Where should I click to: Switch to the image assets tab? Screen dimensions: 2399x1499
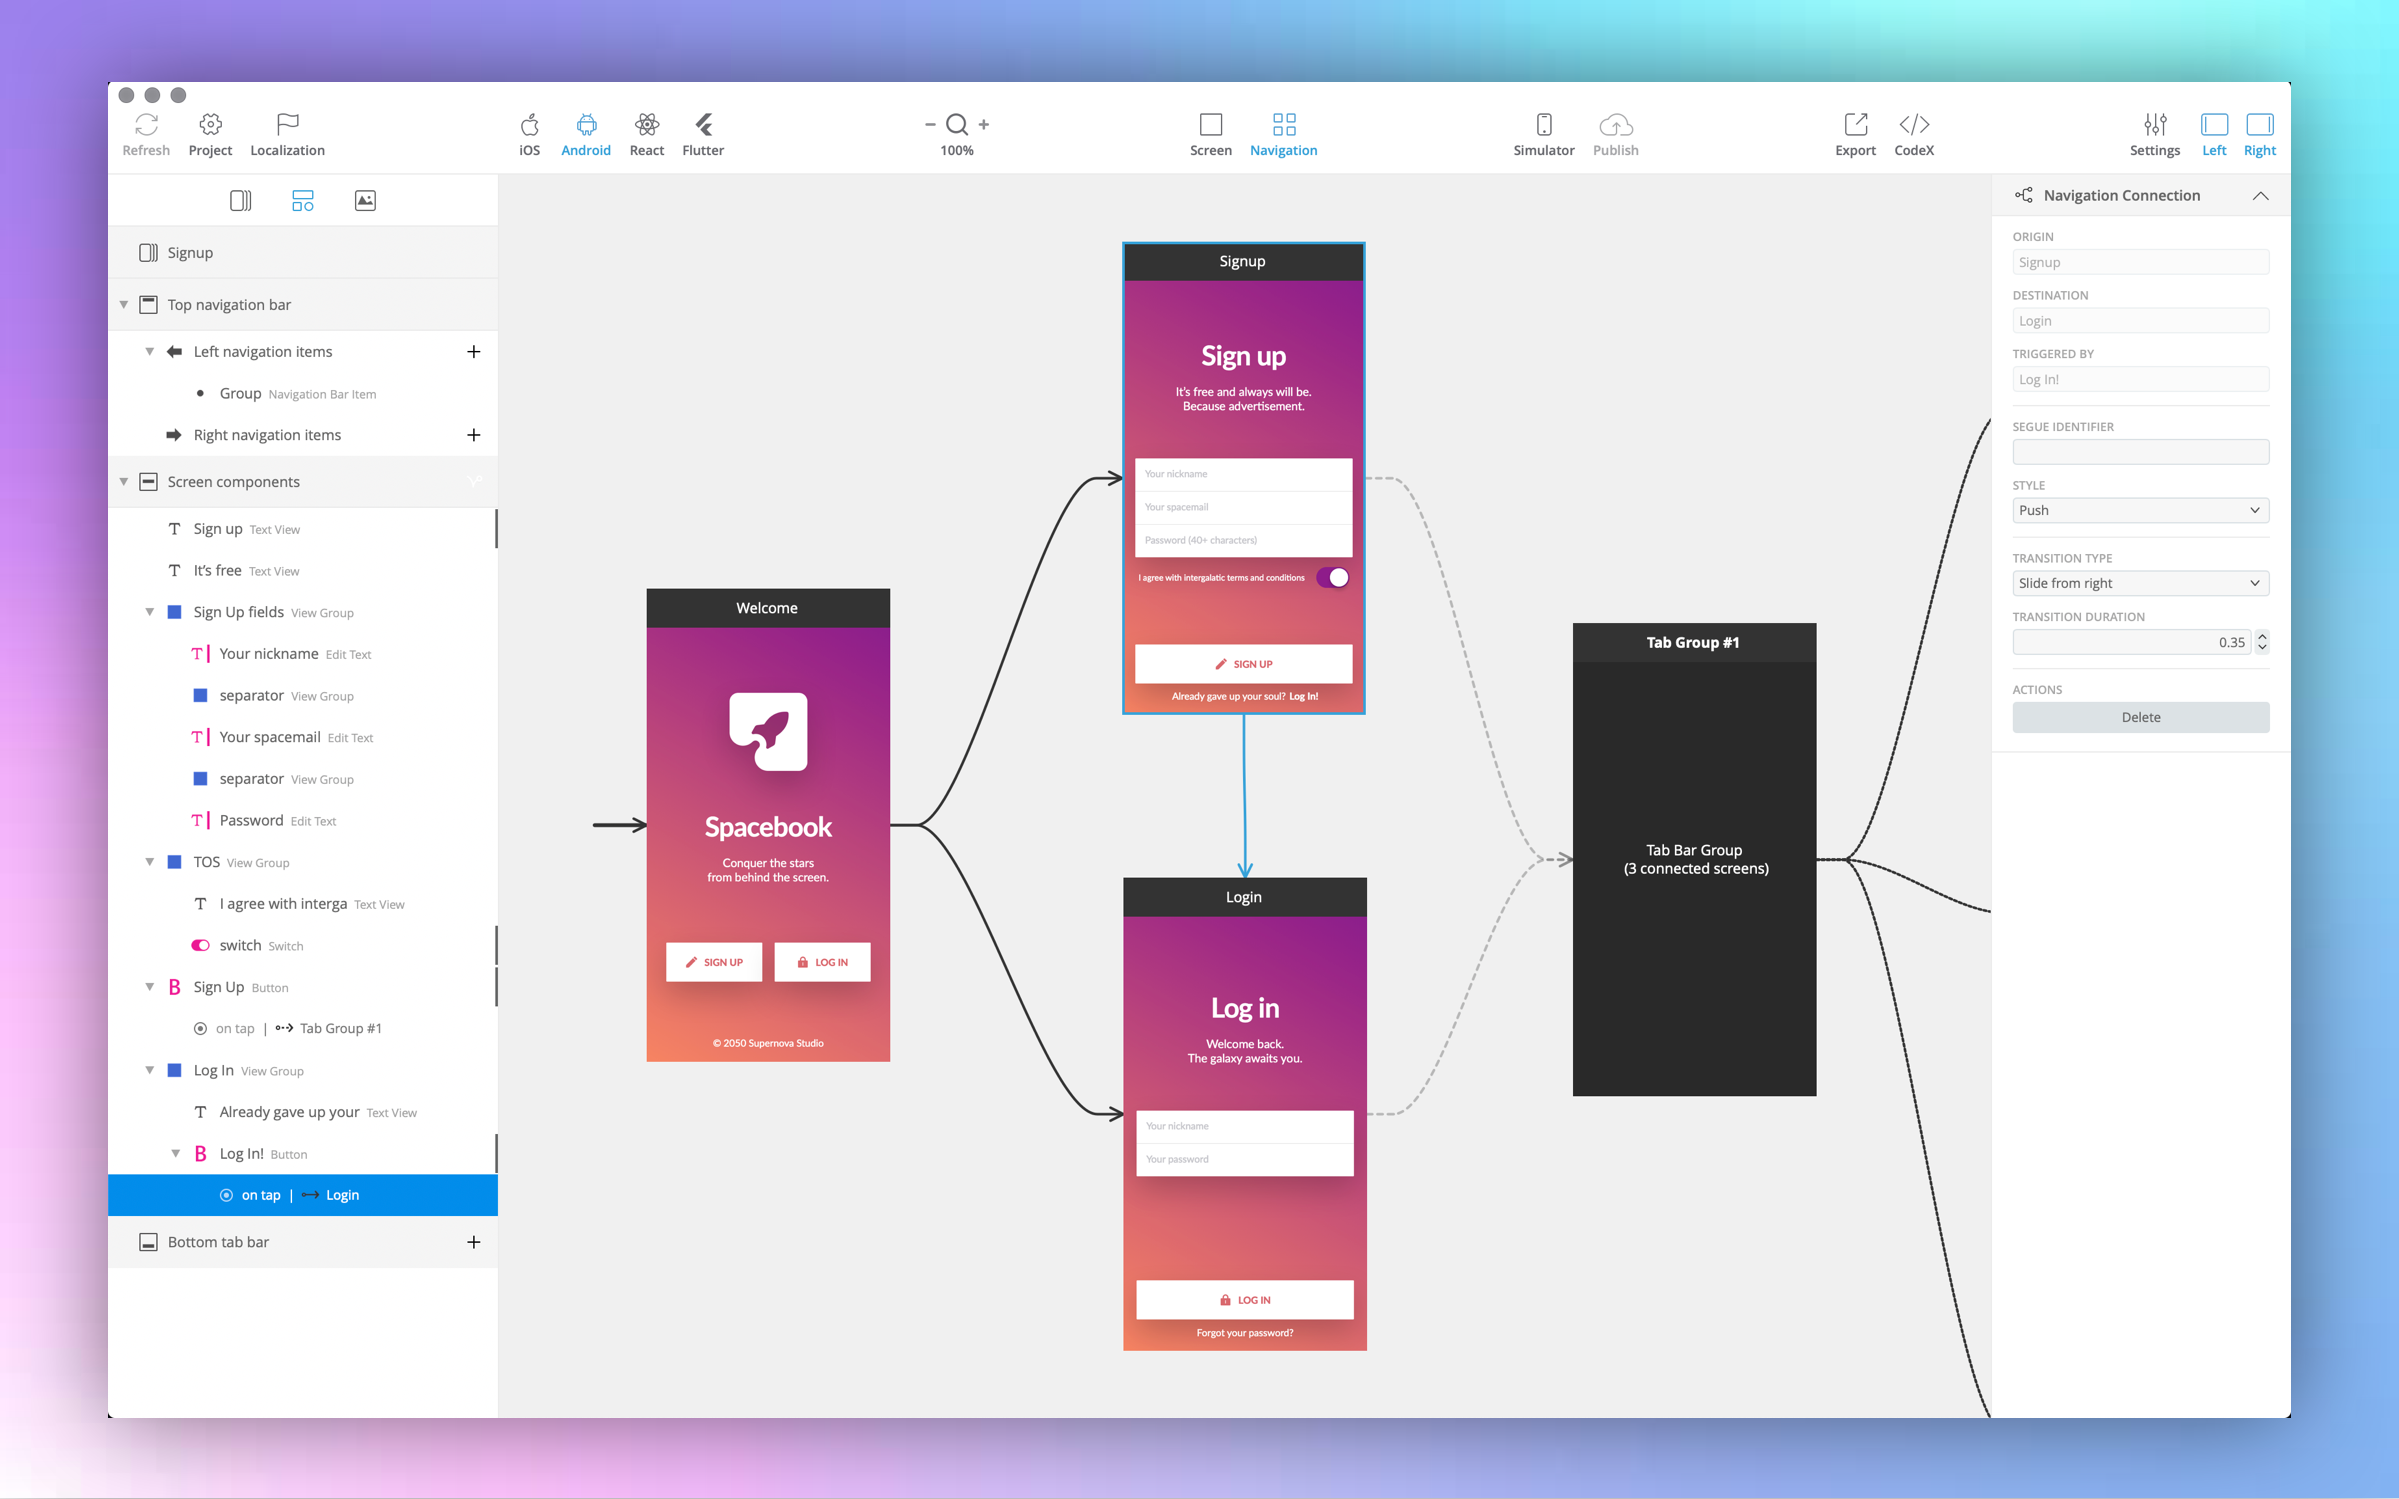(365, 201)
